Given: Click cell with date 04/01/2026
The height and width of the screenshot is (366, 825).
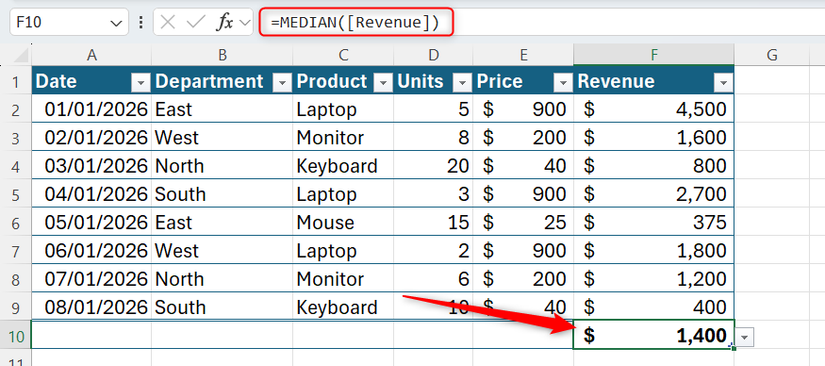Looking at the screenshot, I should (x=92, y=194).
